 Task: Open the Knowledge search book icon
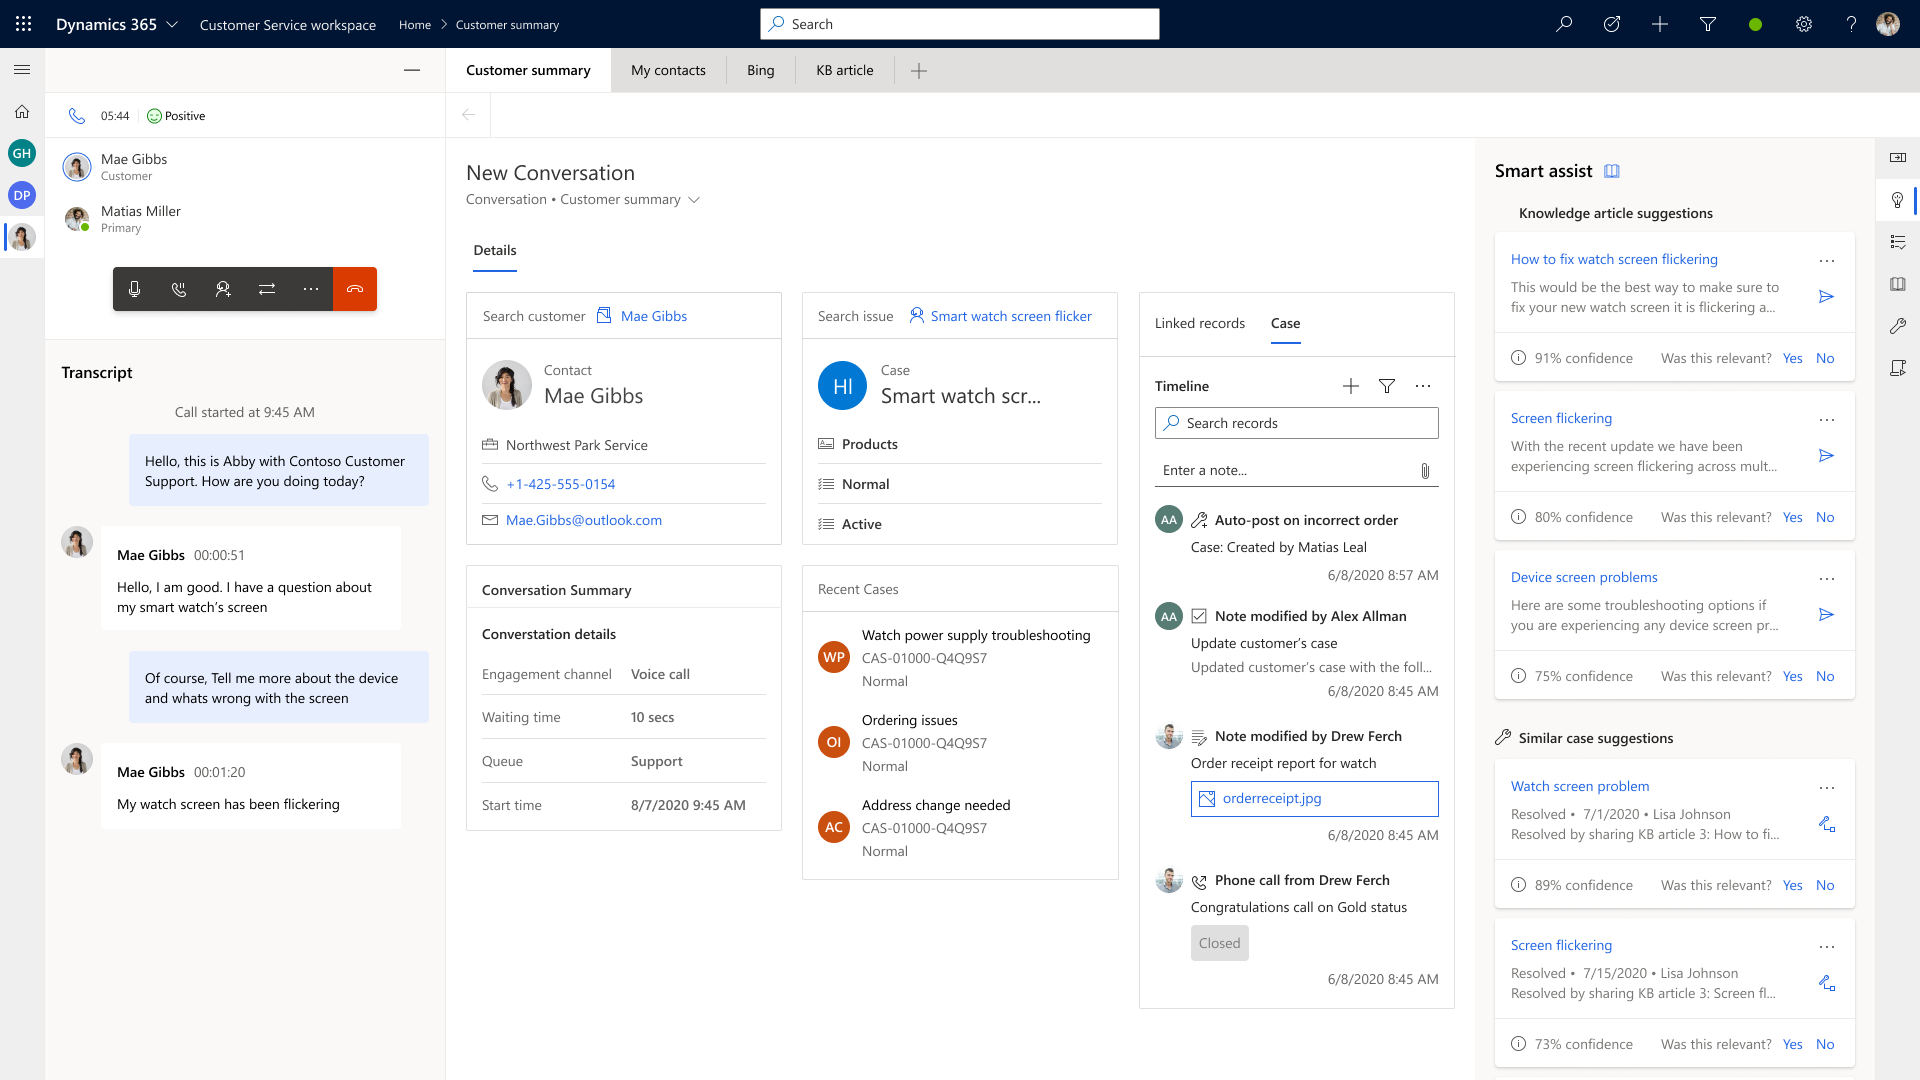click(1897, 284)
